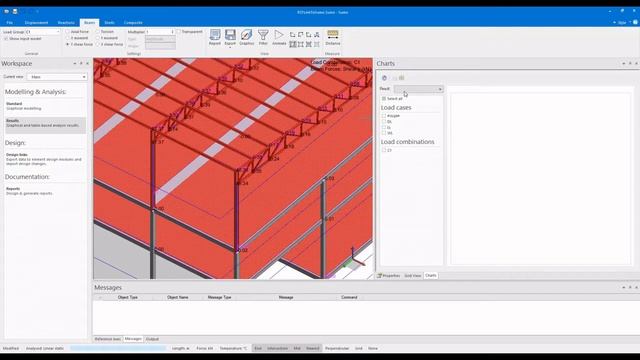The image size is (640, 360).
Task: Open the Export dropdown arrow
Action: 230,47
